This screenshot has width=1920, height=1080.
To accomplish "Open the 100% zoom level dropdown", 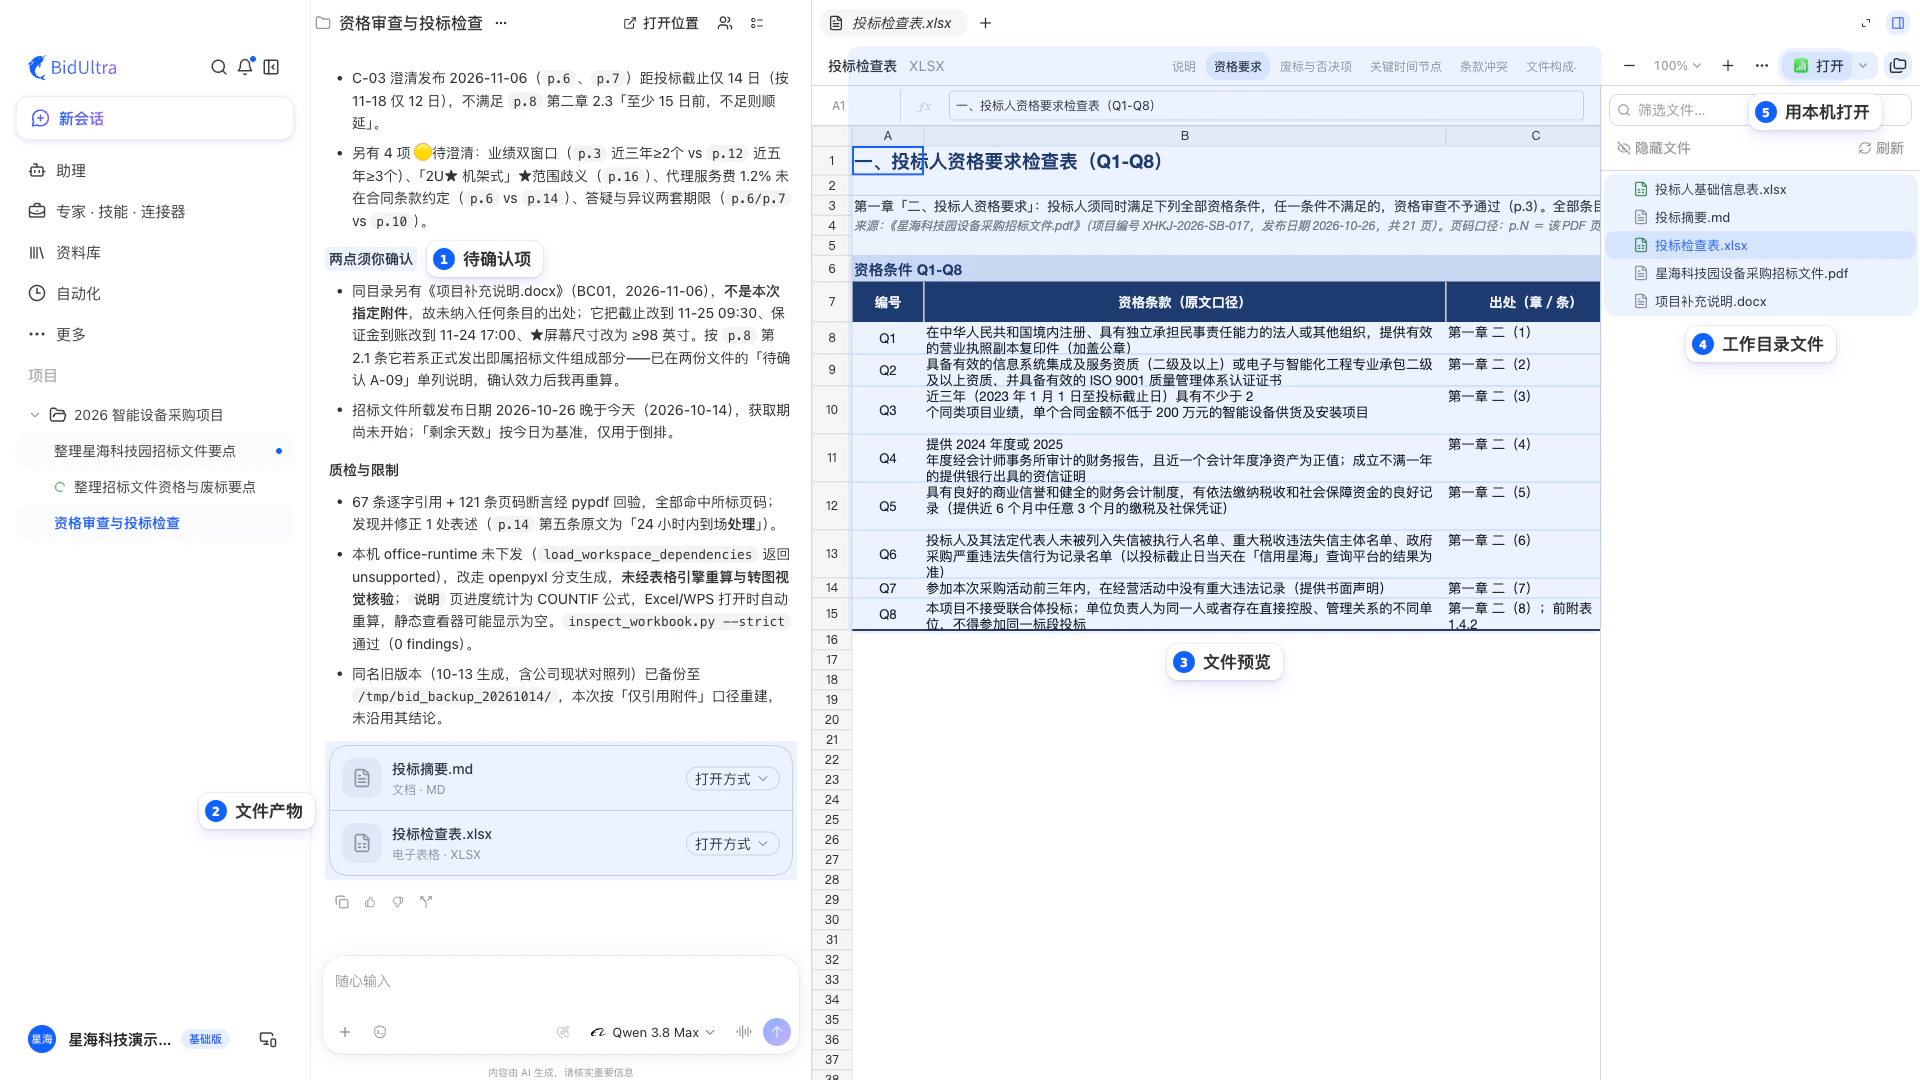I will (1677, 66).
